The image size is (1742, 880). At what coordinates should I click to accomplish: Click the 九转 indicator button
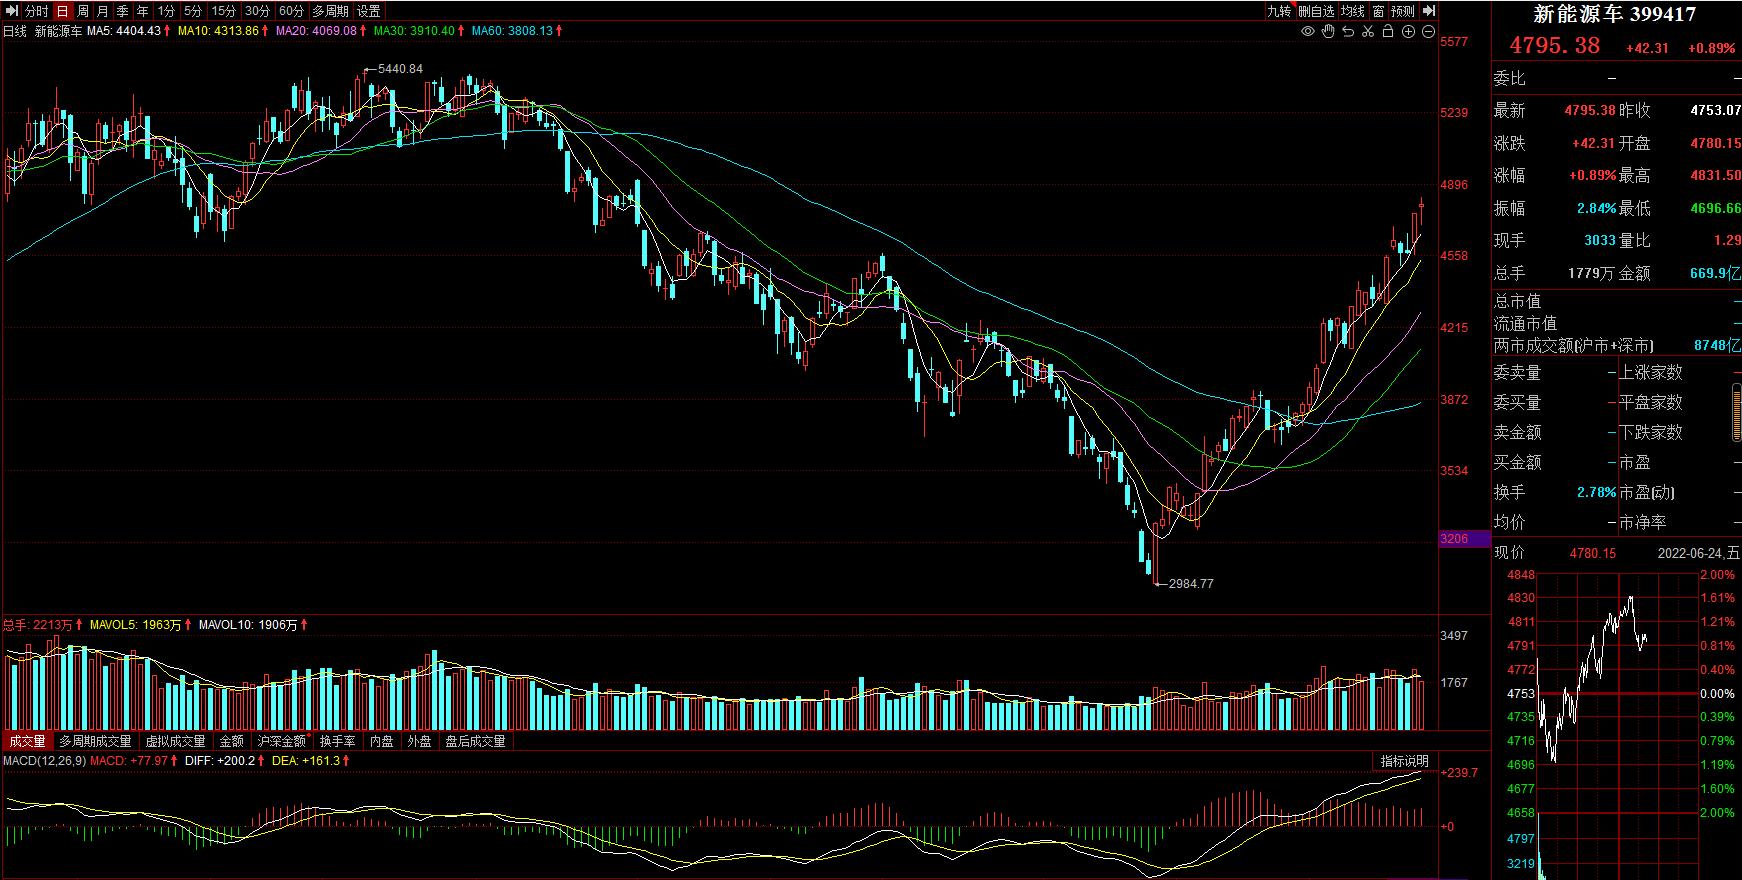pyautogui.click(x=1279, y=11)
